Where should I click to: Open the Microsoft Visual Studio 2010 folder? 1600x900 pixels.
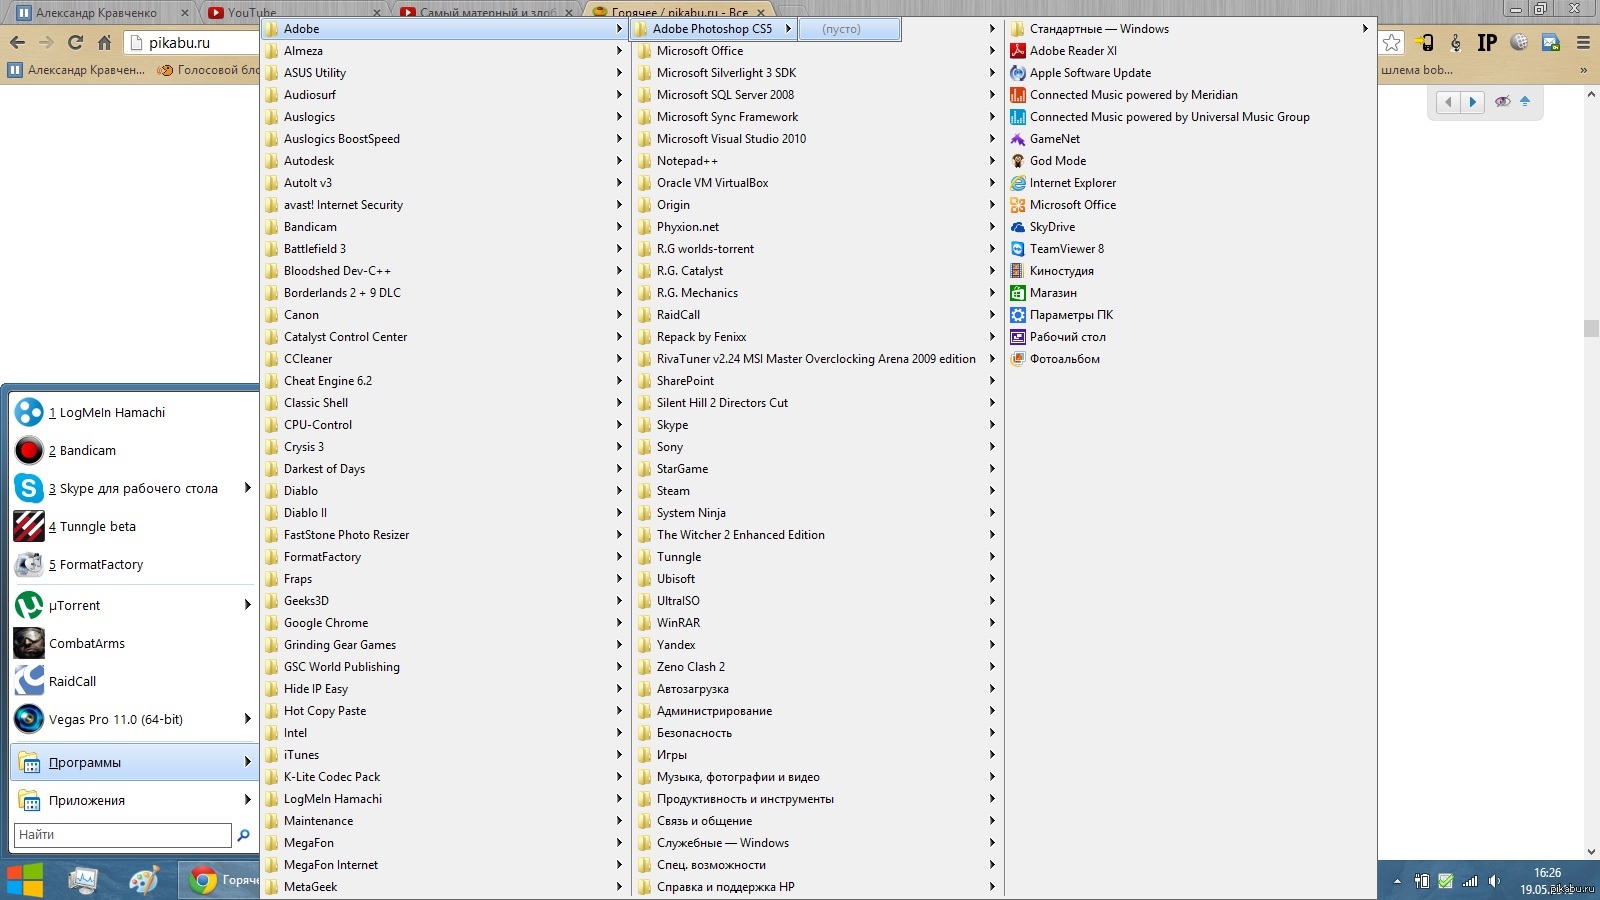[730, 139]
